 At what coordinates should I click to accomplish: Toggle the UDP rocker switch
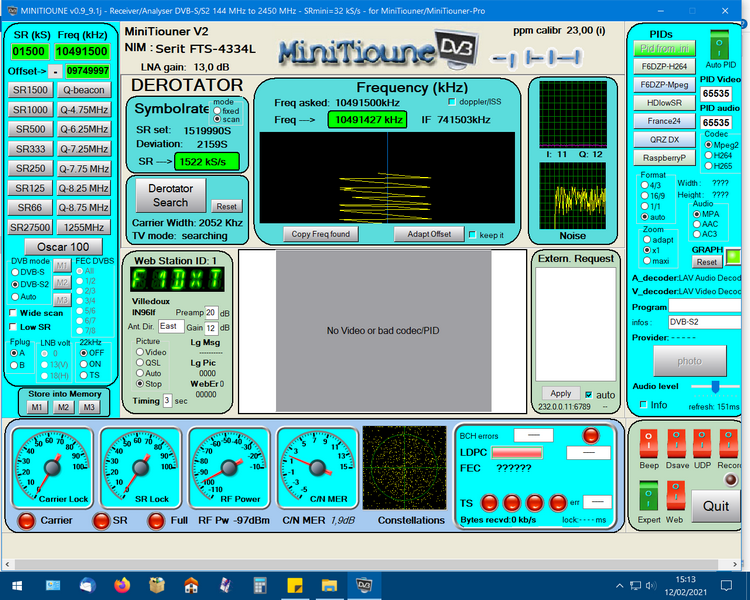click(702, 444)
